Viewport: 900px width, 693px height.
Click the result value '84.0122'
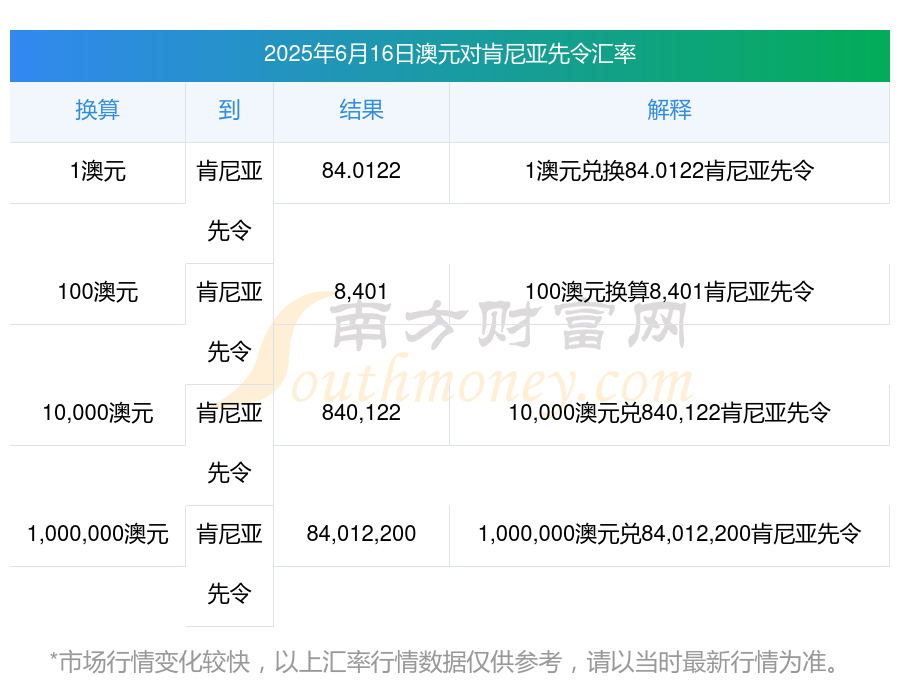361,171
